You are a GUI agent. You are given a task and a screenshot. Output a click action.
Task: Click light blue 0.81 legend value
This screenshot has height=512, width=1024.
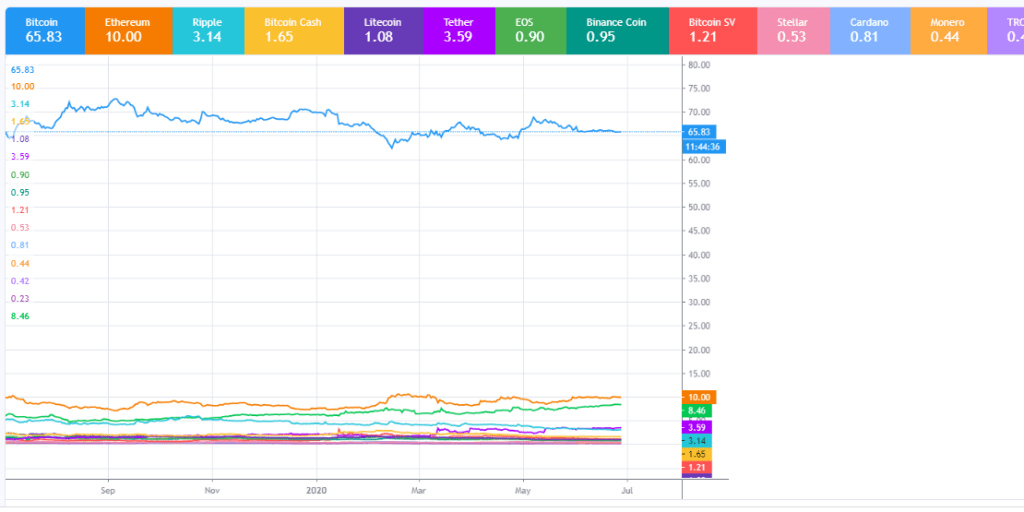coord(20,245)
